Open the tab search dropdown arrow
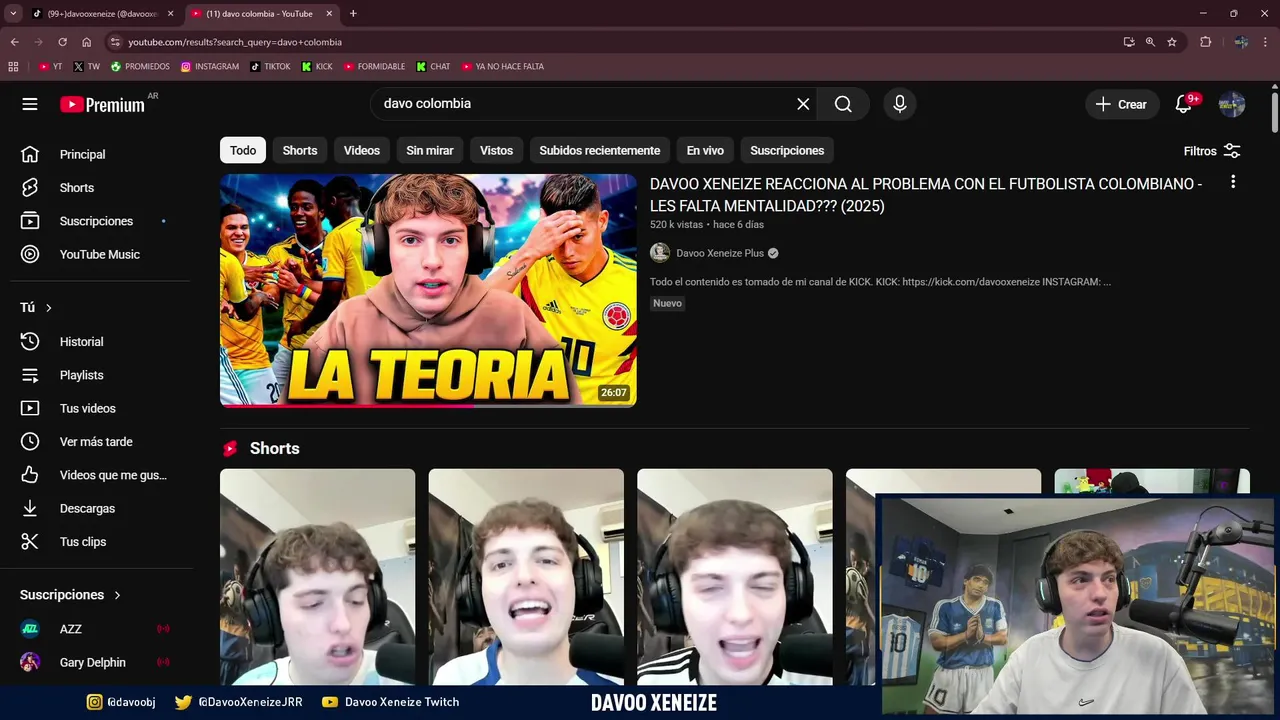Viewport: 1280px width, 720px height. point(13,14)
